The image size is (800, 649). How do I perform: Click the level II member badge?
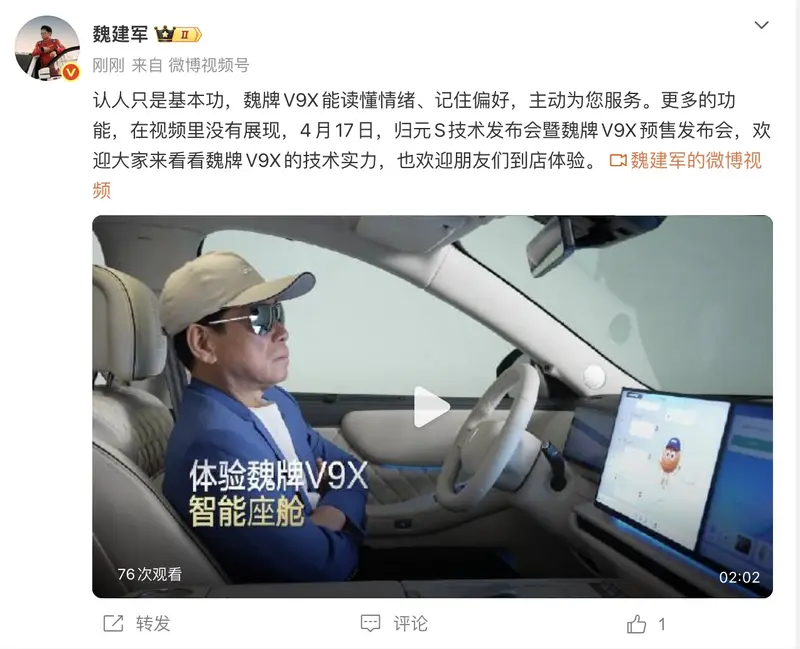pyautogui.click(x=188, y=35)
